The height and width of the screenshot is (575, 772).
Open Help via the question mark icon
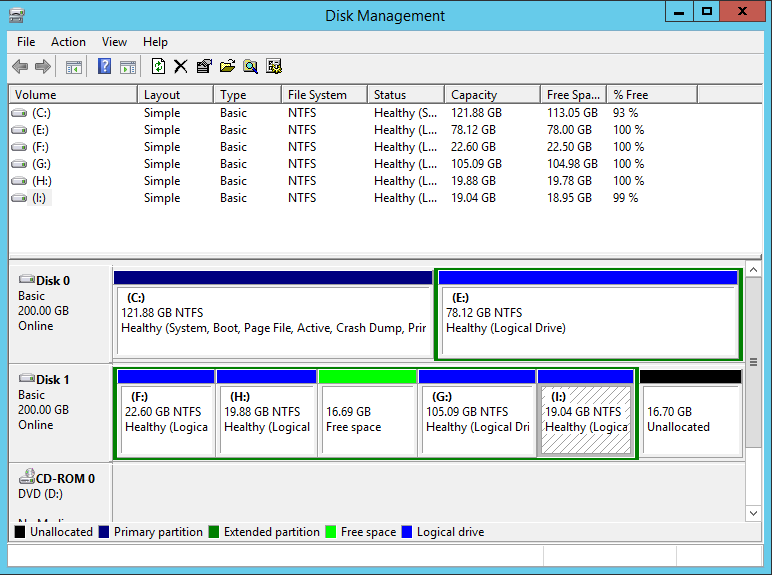pos(104,67)
